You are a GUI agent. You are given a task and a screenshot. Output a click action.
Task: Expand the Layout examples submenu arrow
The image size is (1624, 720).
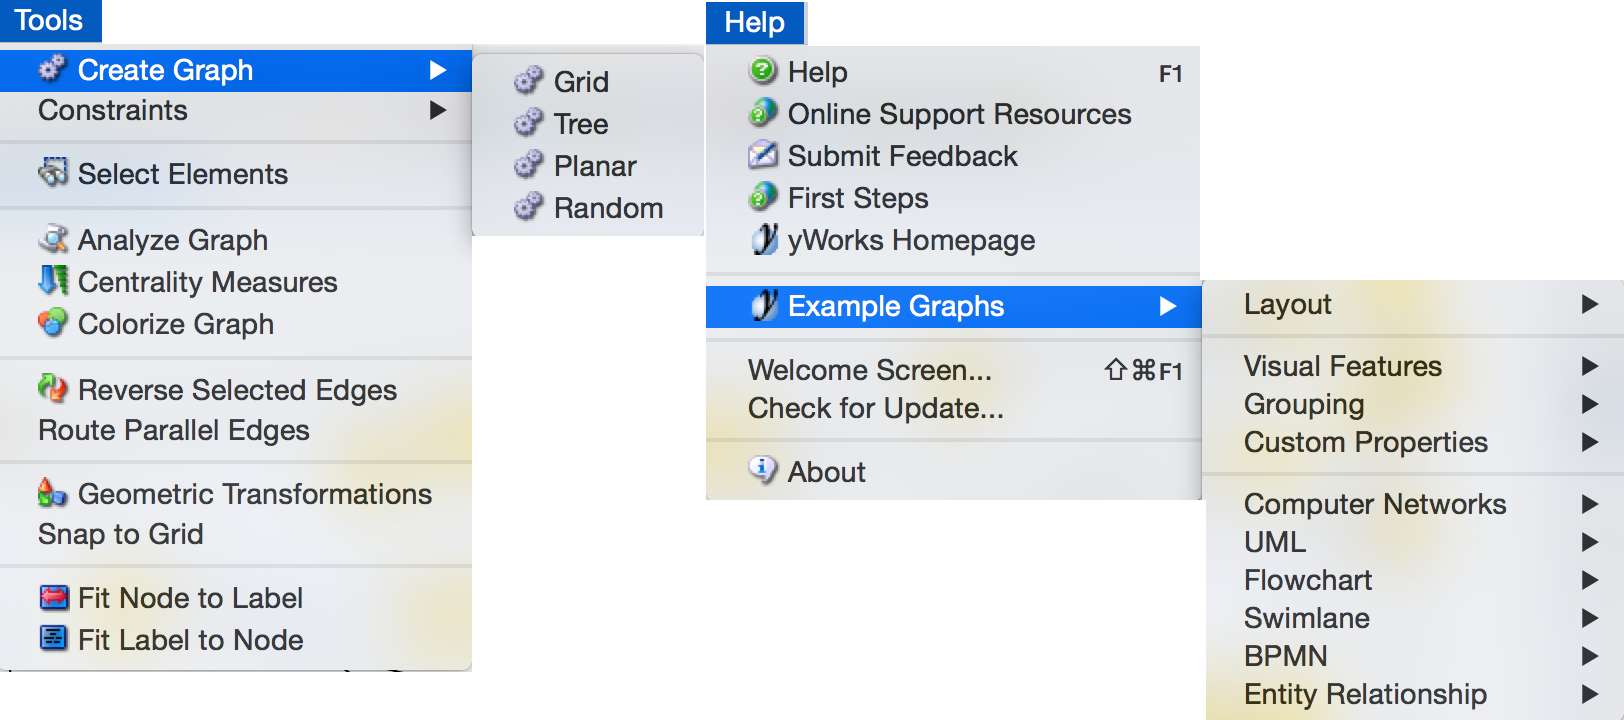1589,304
